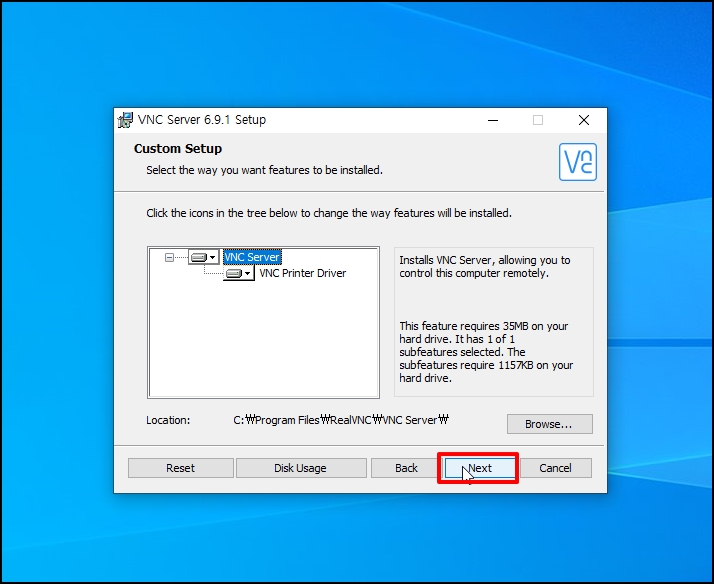The height and width of the screenshot is (584, 714).
Task: Open VNC Server feature install dropdown
Action: pyautogui.click(x=204, y=257)
